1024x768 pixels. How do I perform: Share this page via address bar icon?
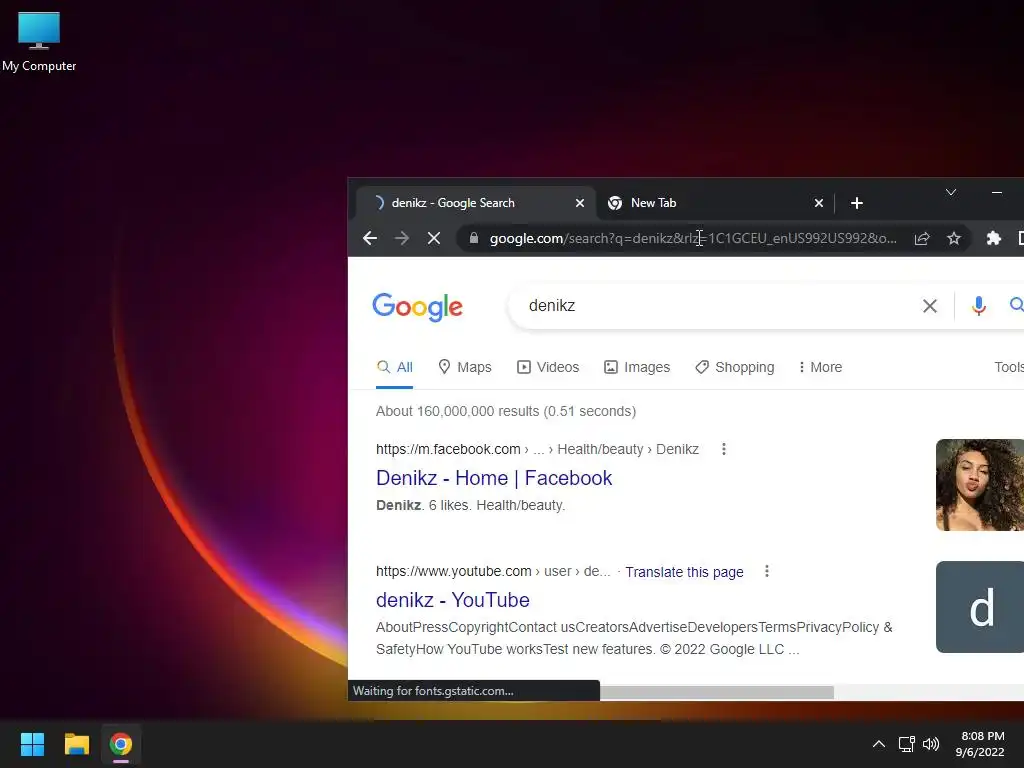[921, 238]
